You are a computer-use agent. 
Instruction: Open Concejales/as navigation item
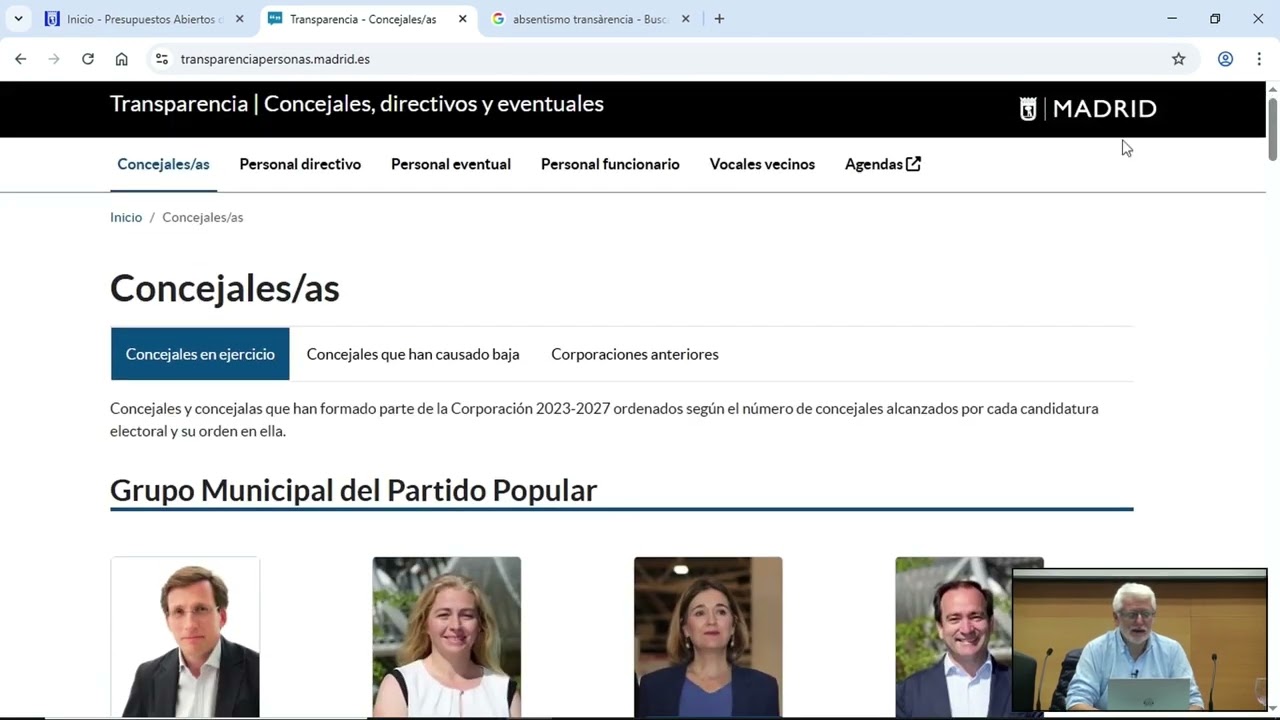pos(163,164)
